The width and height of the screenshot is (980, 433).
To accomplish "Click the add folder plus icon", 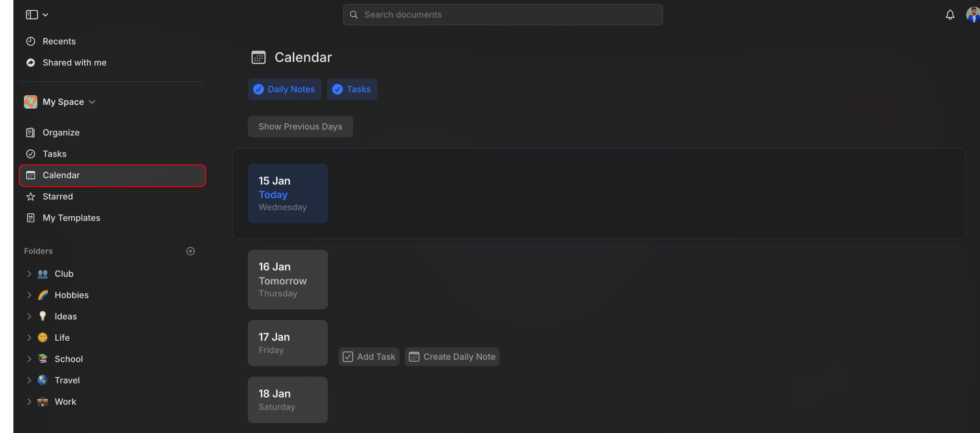I will pyautogui.click(x=191, y=251).
